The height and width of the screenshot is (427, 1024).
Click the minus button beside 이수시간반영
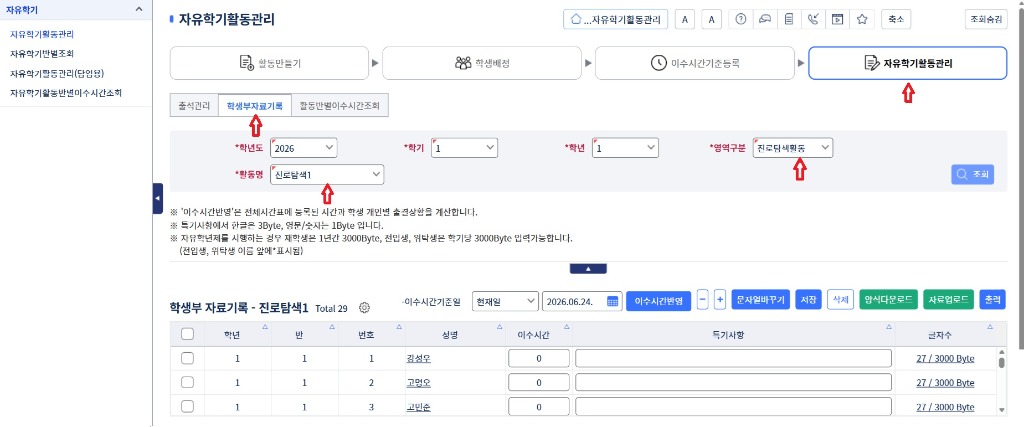click(703, 300)
